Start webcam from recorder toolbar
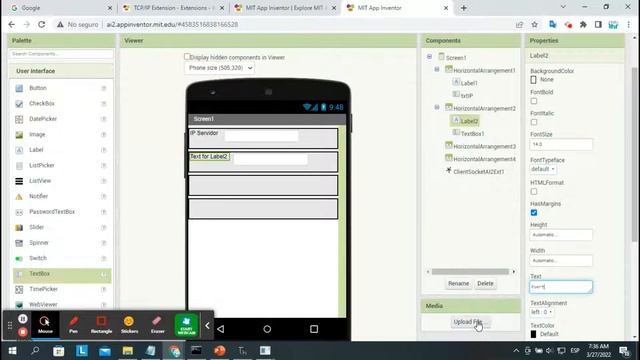This screenshot has width=640, height=360. coord(186,325)
